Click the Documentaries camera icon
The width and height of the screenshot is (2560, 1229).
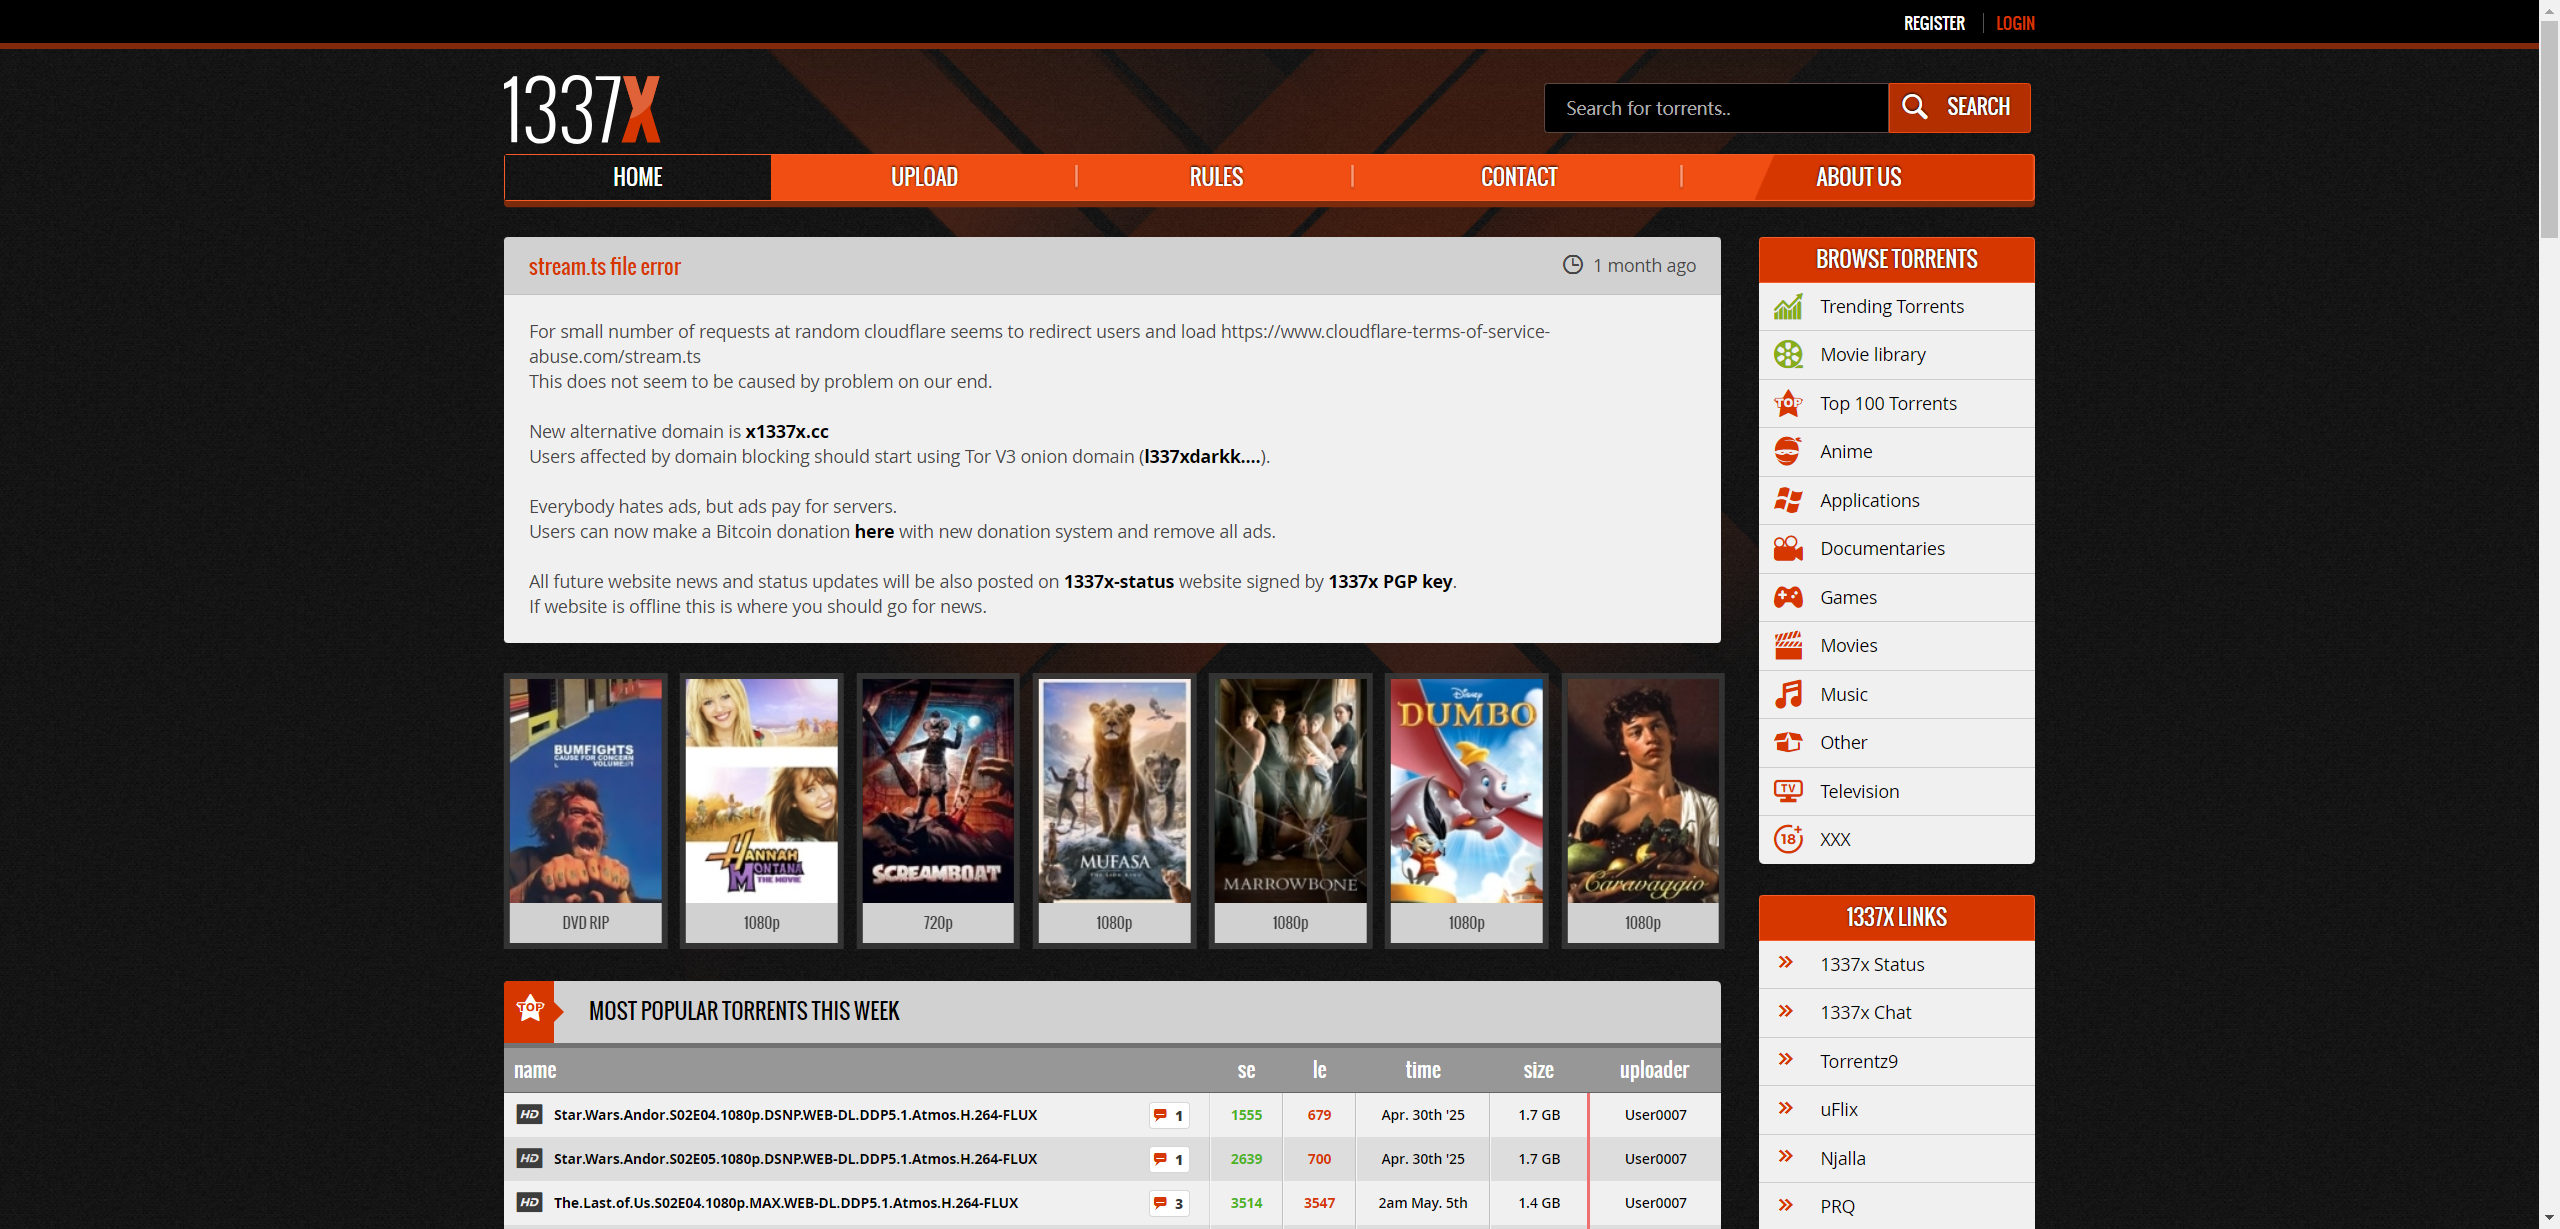click(x=1788, y=549)
